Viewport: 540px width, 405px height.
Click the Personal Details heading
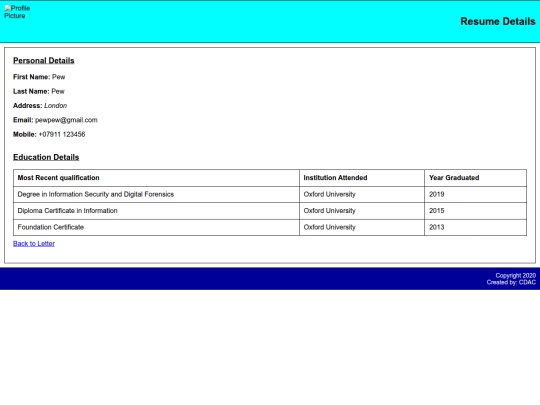(x=44, y=61)
